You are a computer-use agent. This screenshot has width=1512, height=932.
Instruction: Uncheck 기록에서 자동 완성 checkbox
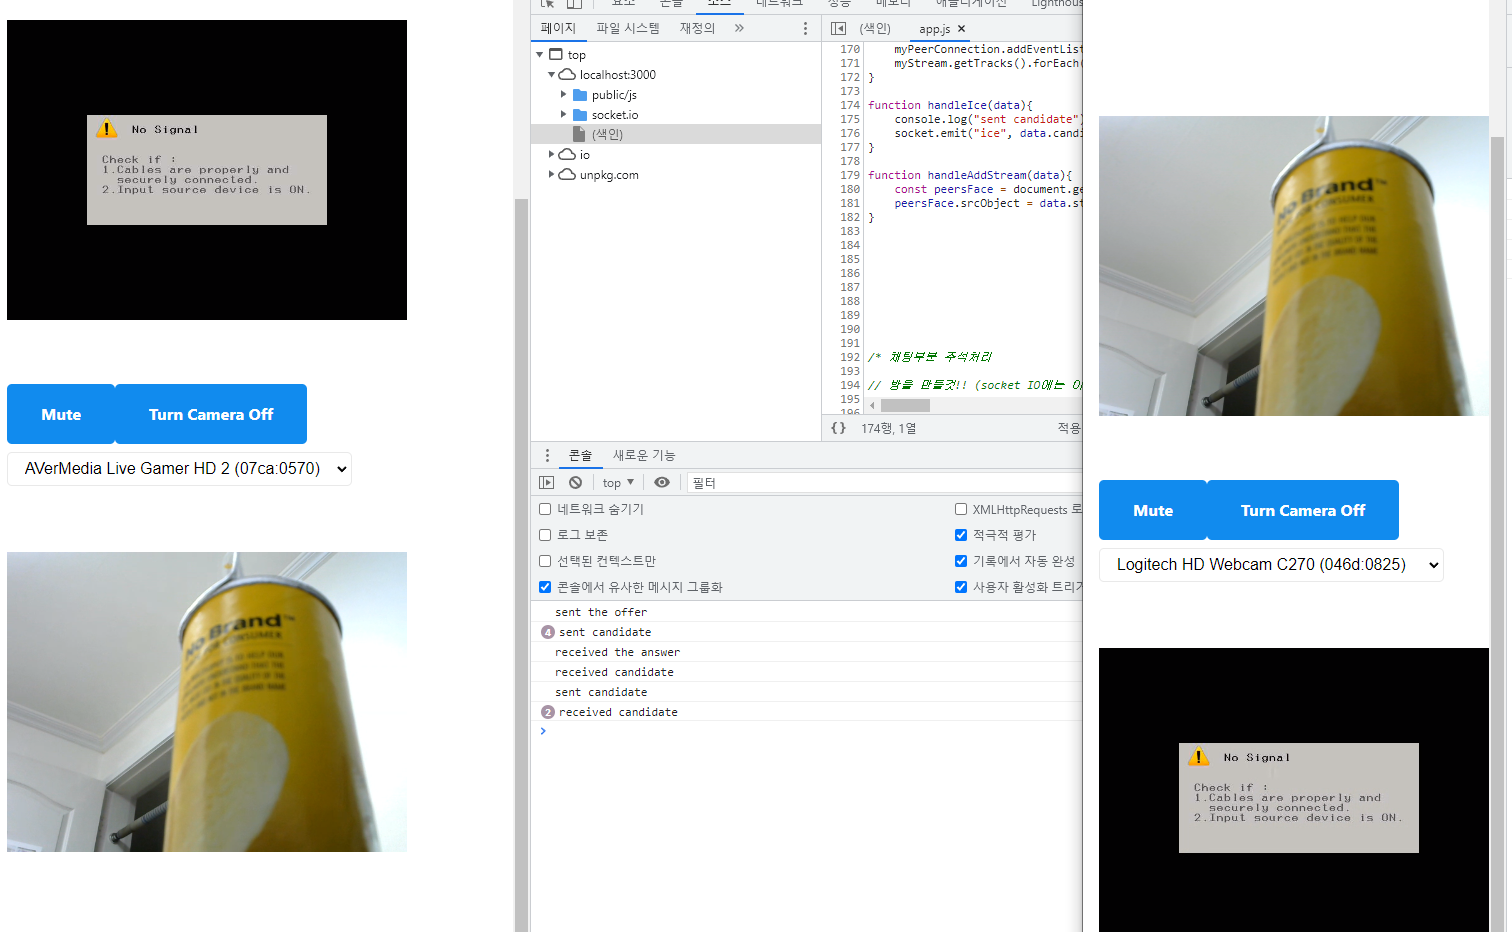[x=961, y=561]
